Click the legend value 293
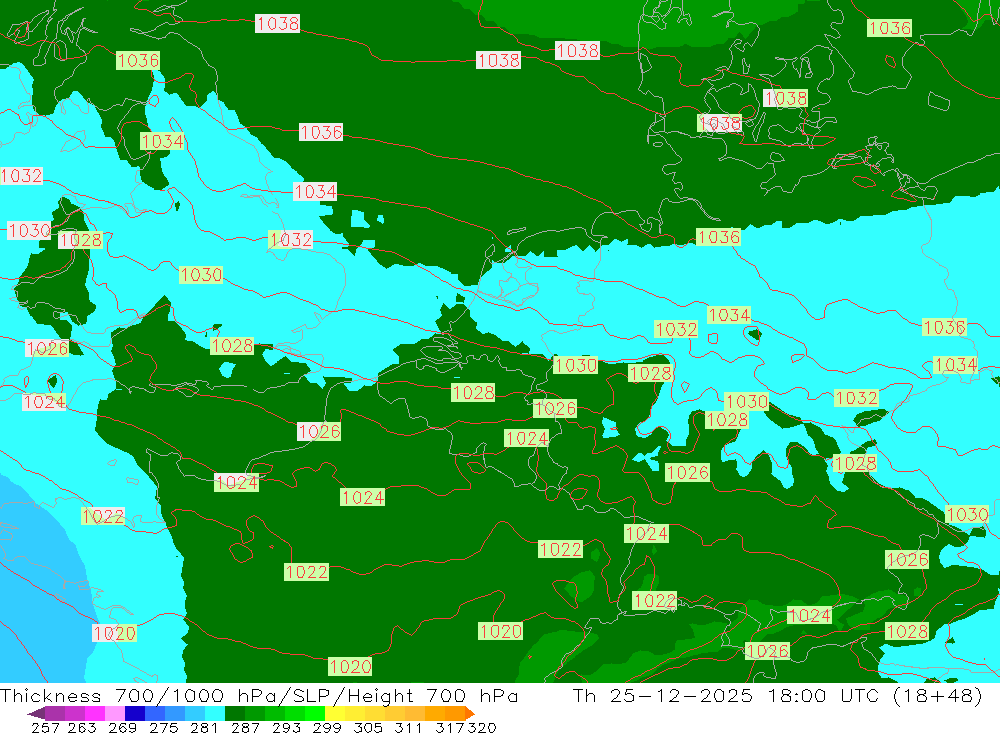 286,727
